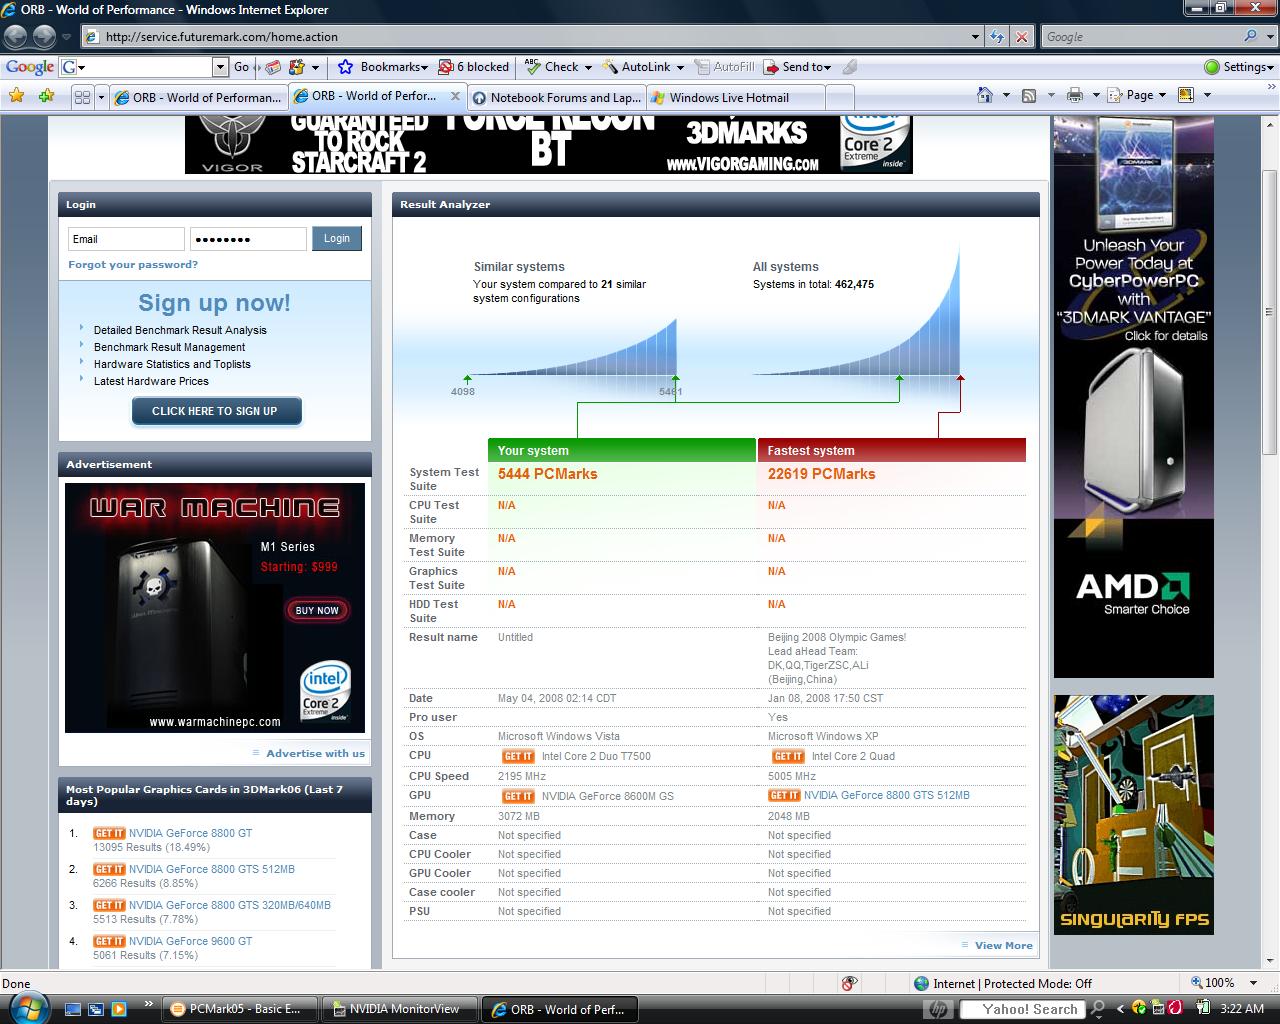
Task: Switch to NVIDIA MonitorView taskbar window
Action: [x=401, y=1009]
